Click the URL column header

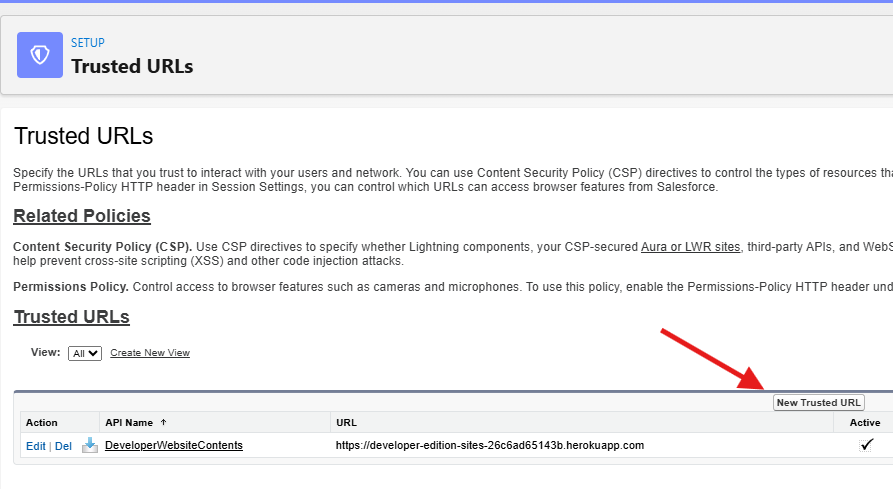(x=346, y=423)
